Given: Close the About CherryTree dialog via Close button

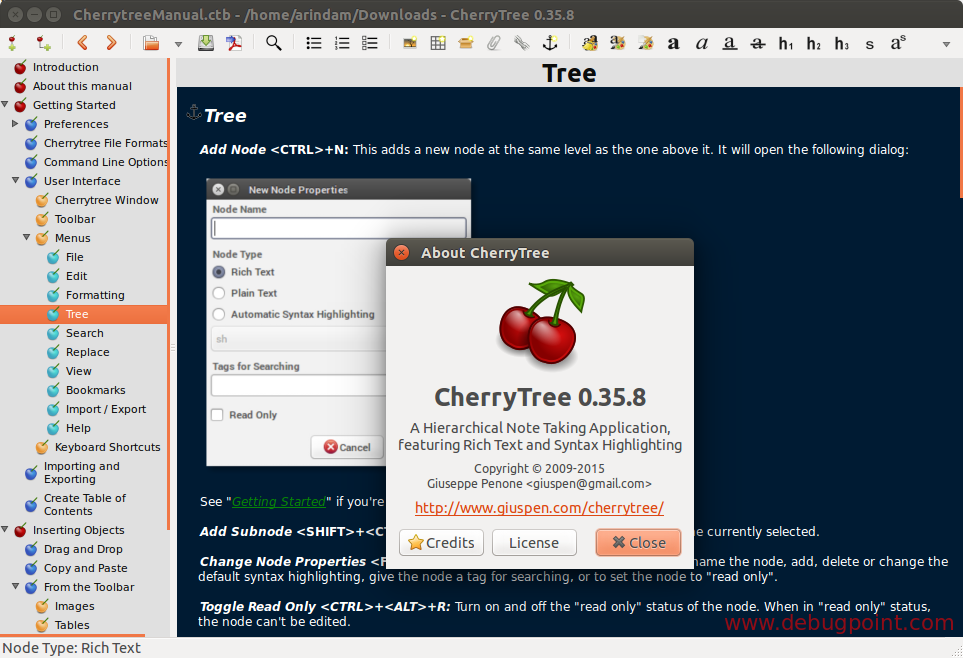Looking at the screenshot, I should [638, 542].
